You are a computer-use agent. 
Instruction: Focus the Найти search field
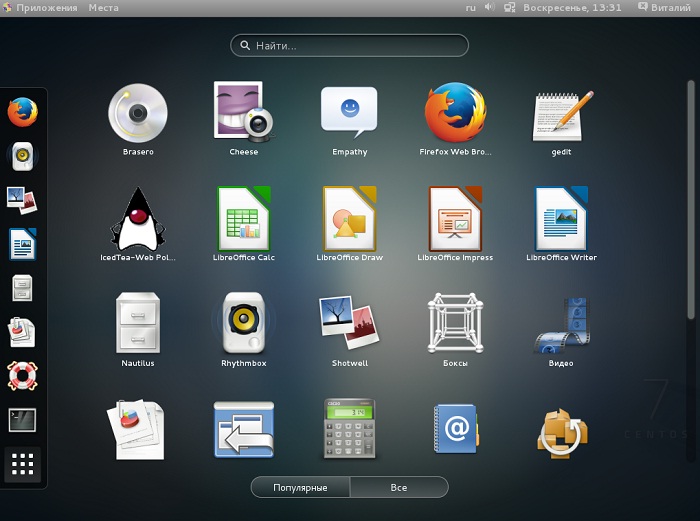pyautogui.click(x=350, y=46)
